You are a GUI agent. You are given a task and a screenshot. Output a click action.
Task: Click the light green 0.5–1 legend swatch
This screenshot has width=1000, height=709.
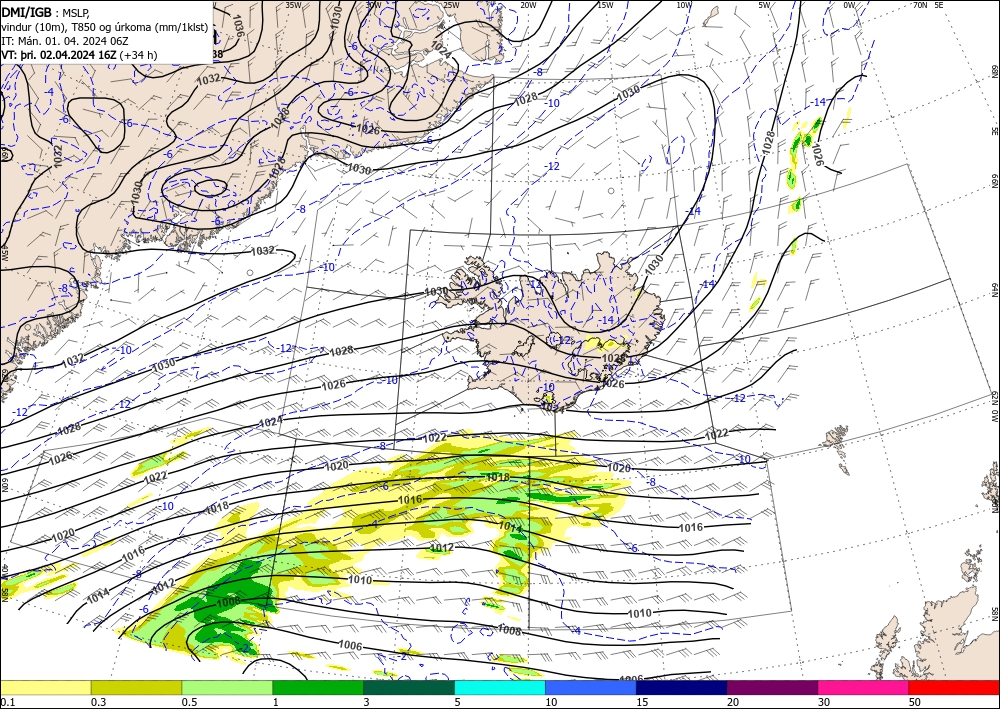click(227, 687)
